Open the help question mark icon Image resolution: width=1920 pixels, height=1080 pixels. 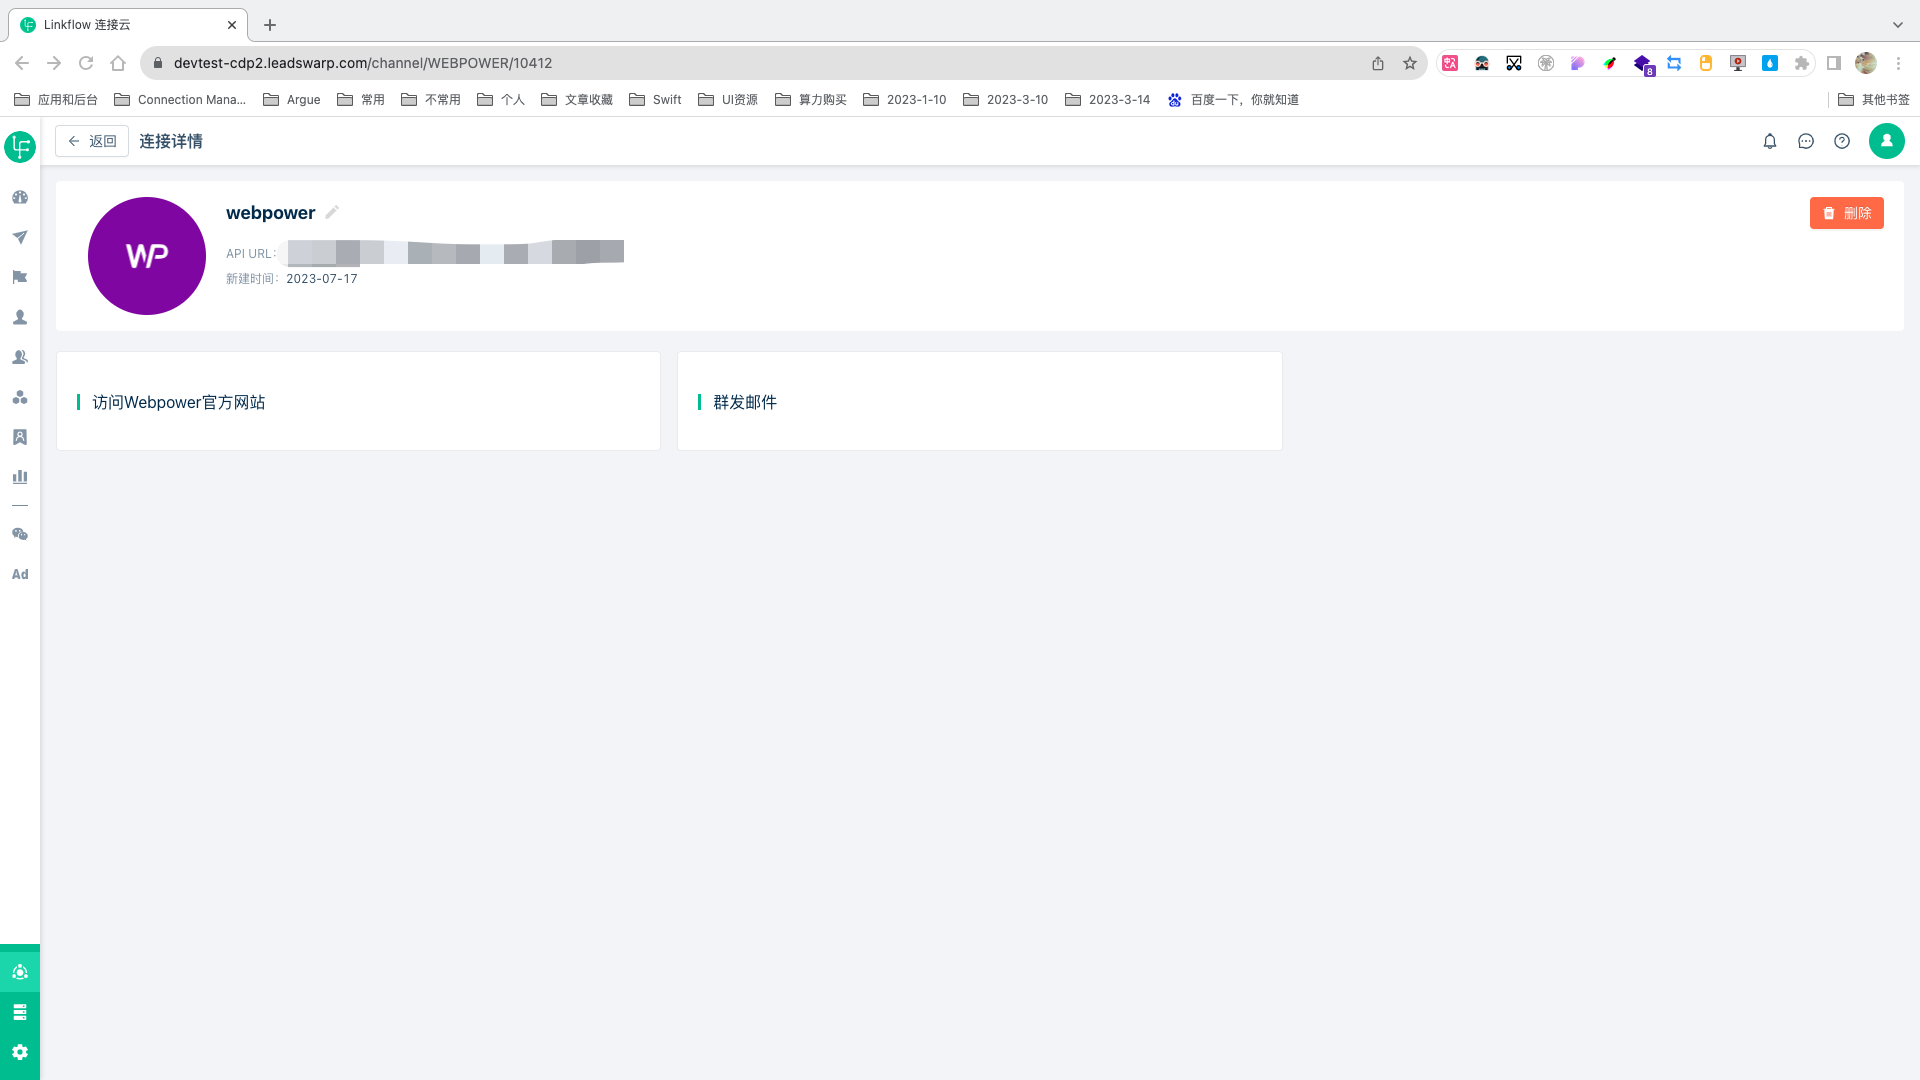tap(1842, 141)
